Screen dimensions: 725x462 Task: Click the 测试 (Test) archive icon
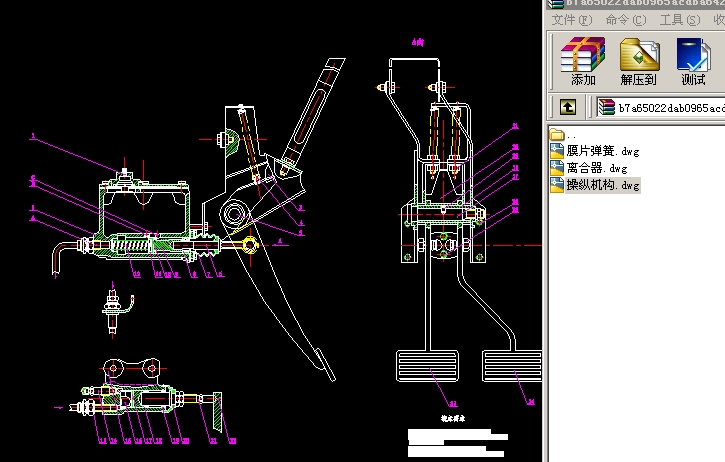(693, 61)
